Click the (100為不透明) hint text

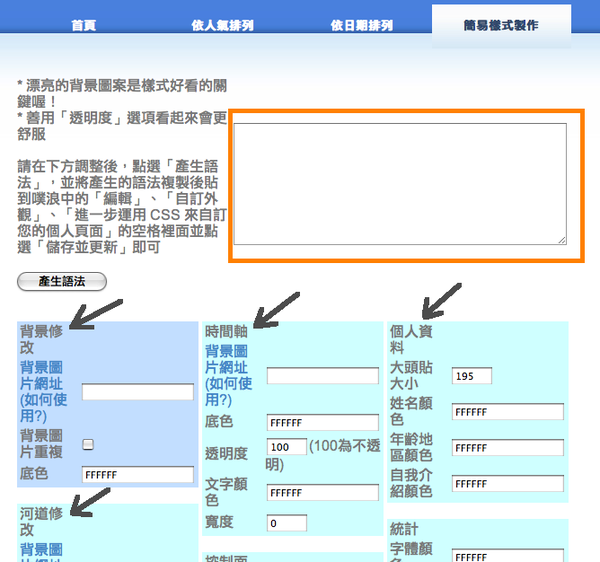point(323,455)
